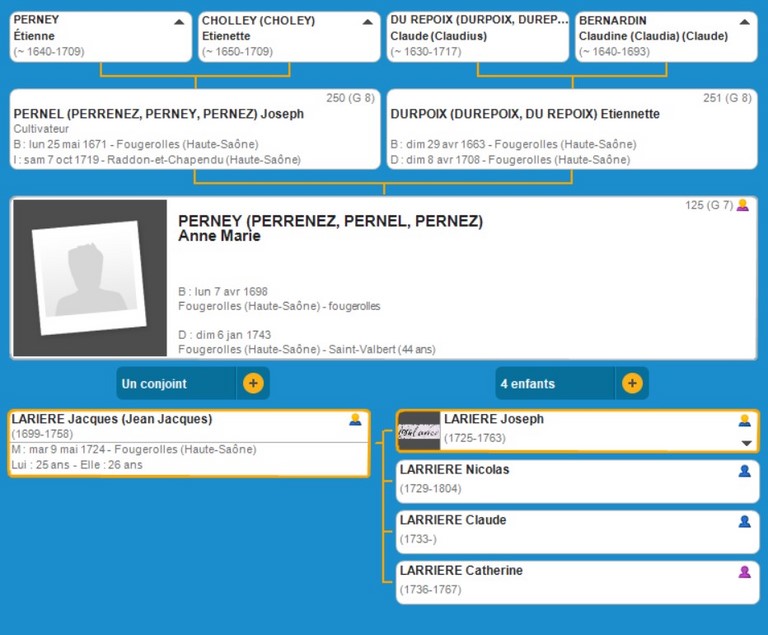Click LARIERE Joseph's signature thumbnail
The image size is (768, 635).
tap(419, 430)
